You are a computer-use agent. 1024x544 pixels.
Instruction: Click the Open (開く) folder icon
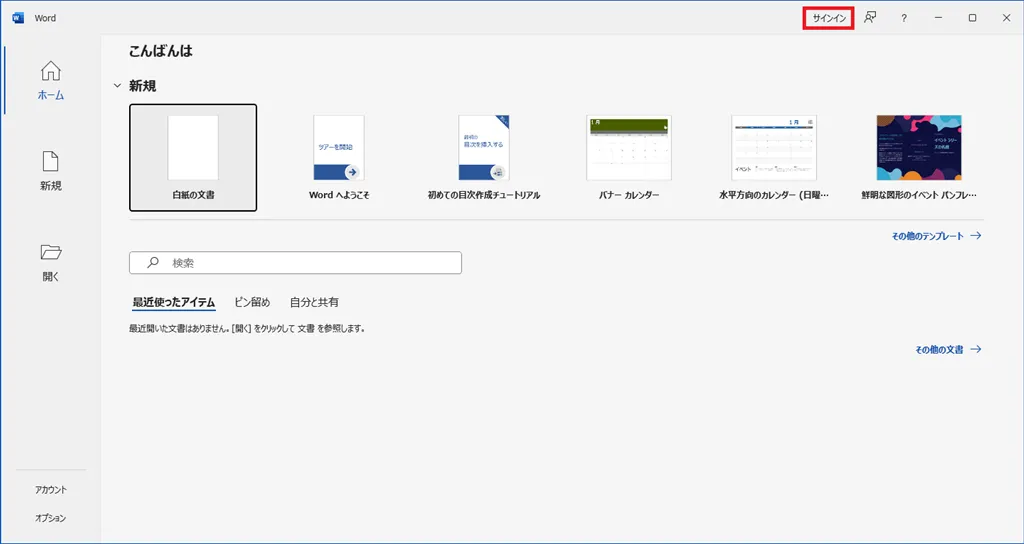tap(50, 252)
